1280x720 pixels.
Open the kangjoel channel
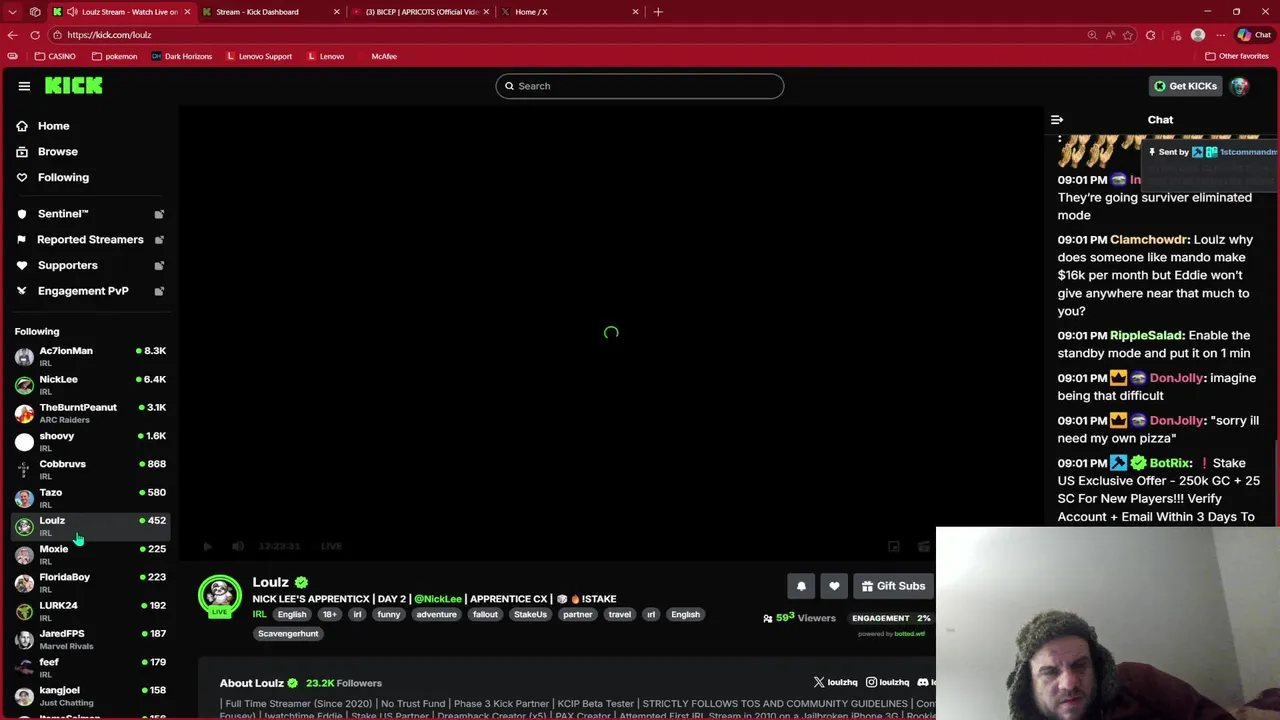[x=90, y=695]
